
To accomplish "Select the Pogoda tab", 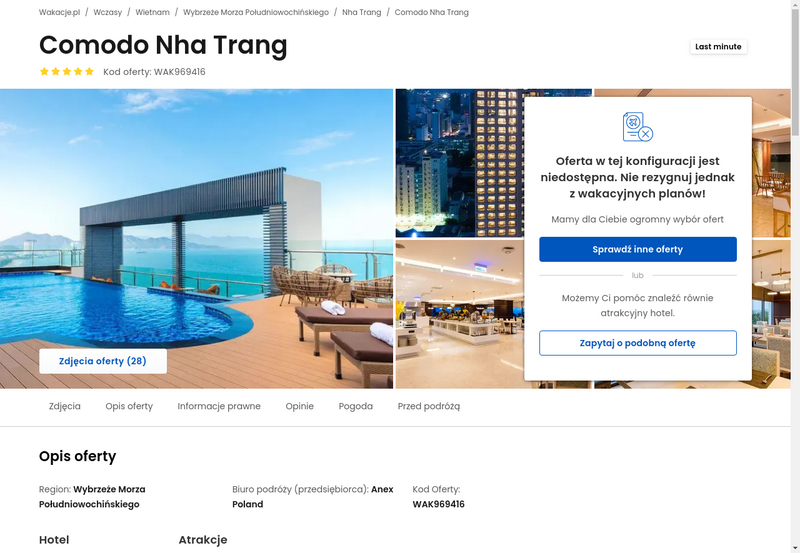I will pos(356,406).
